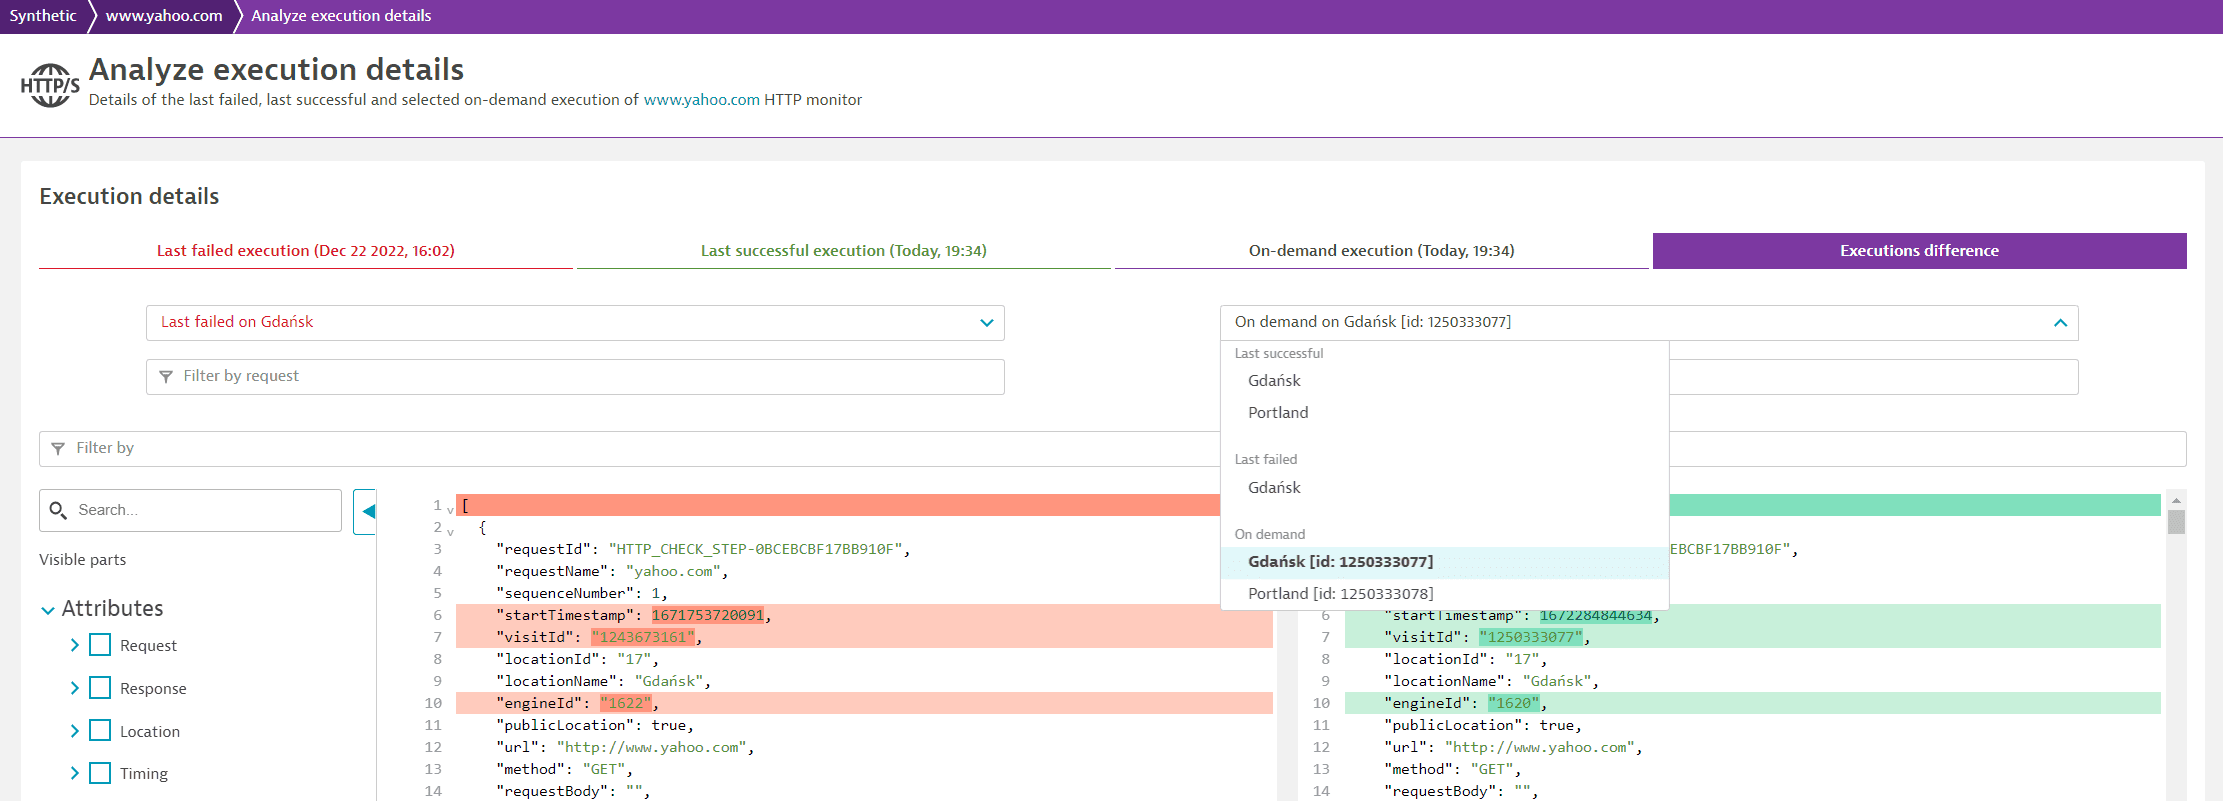Click the code pane scrollbar up arrow

point(2176,500)
